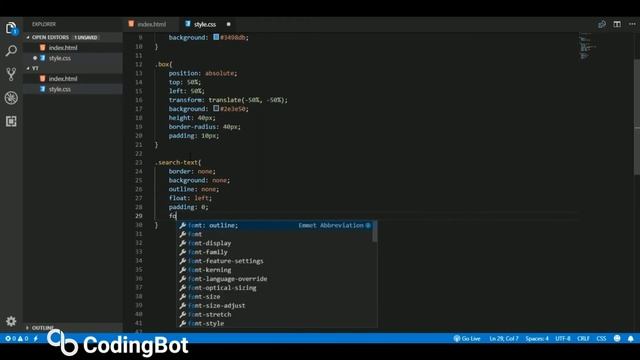Open the Manage gear menu
Viewport: 640px width, 360px height.
click(11, 321)
